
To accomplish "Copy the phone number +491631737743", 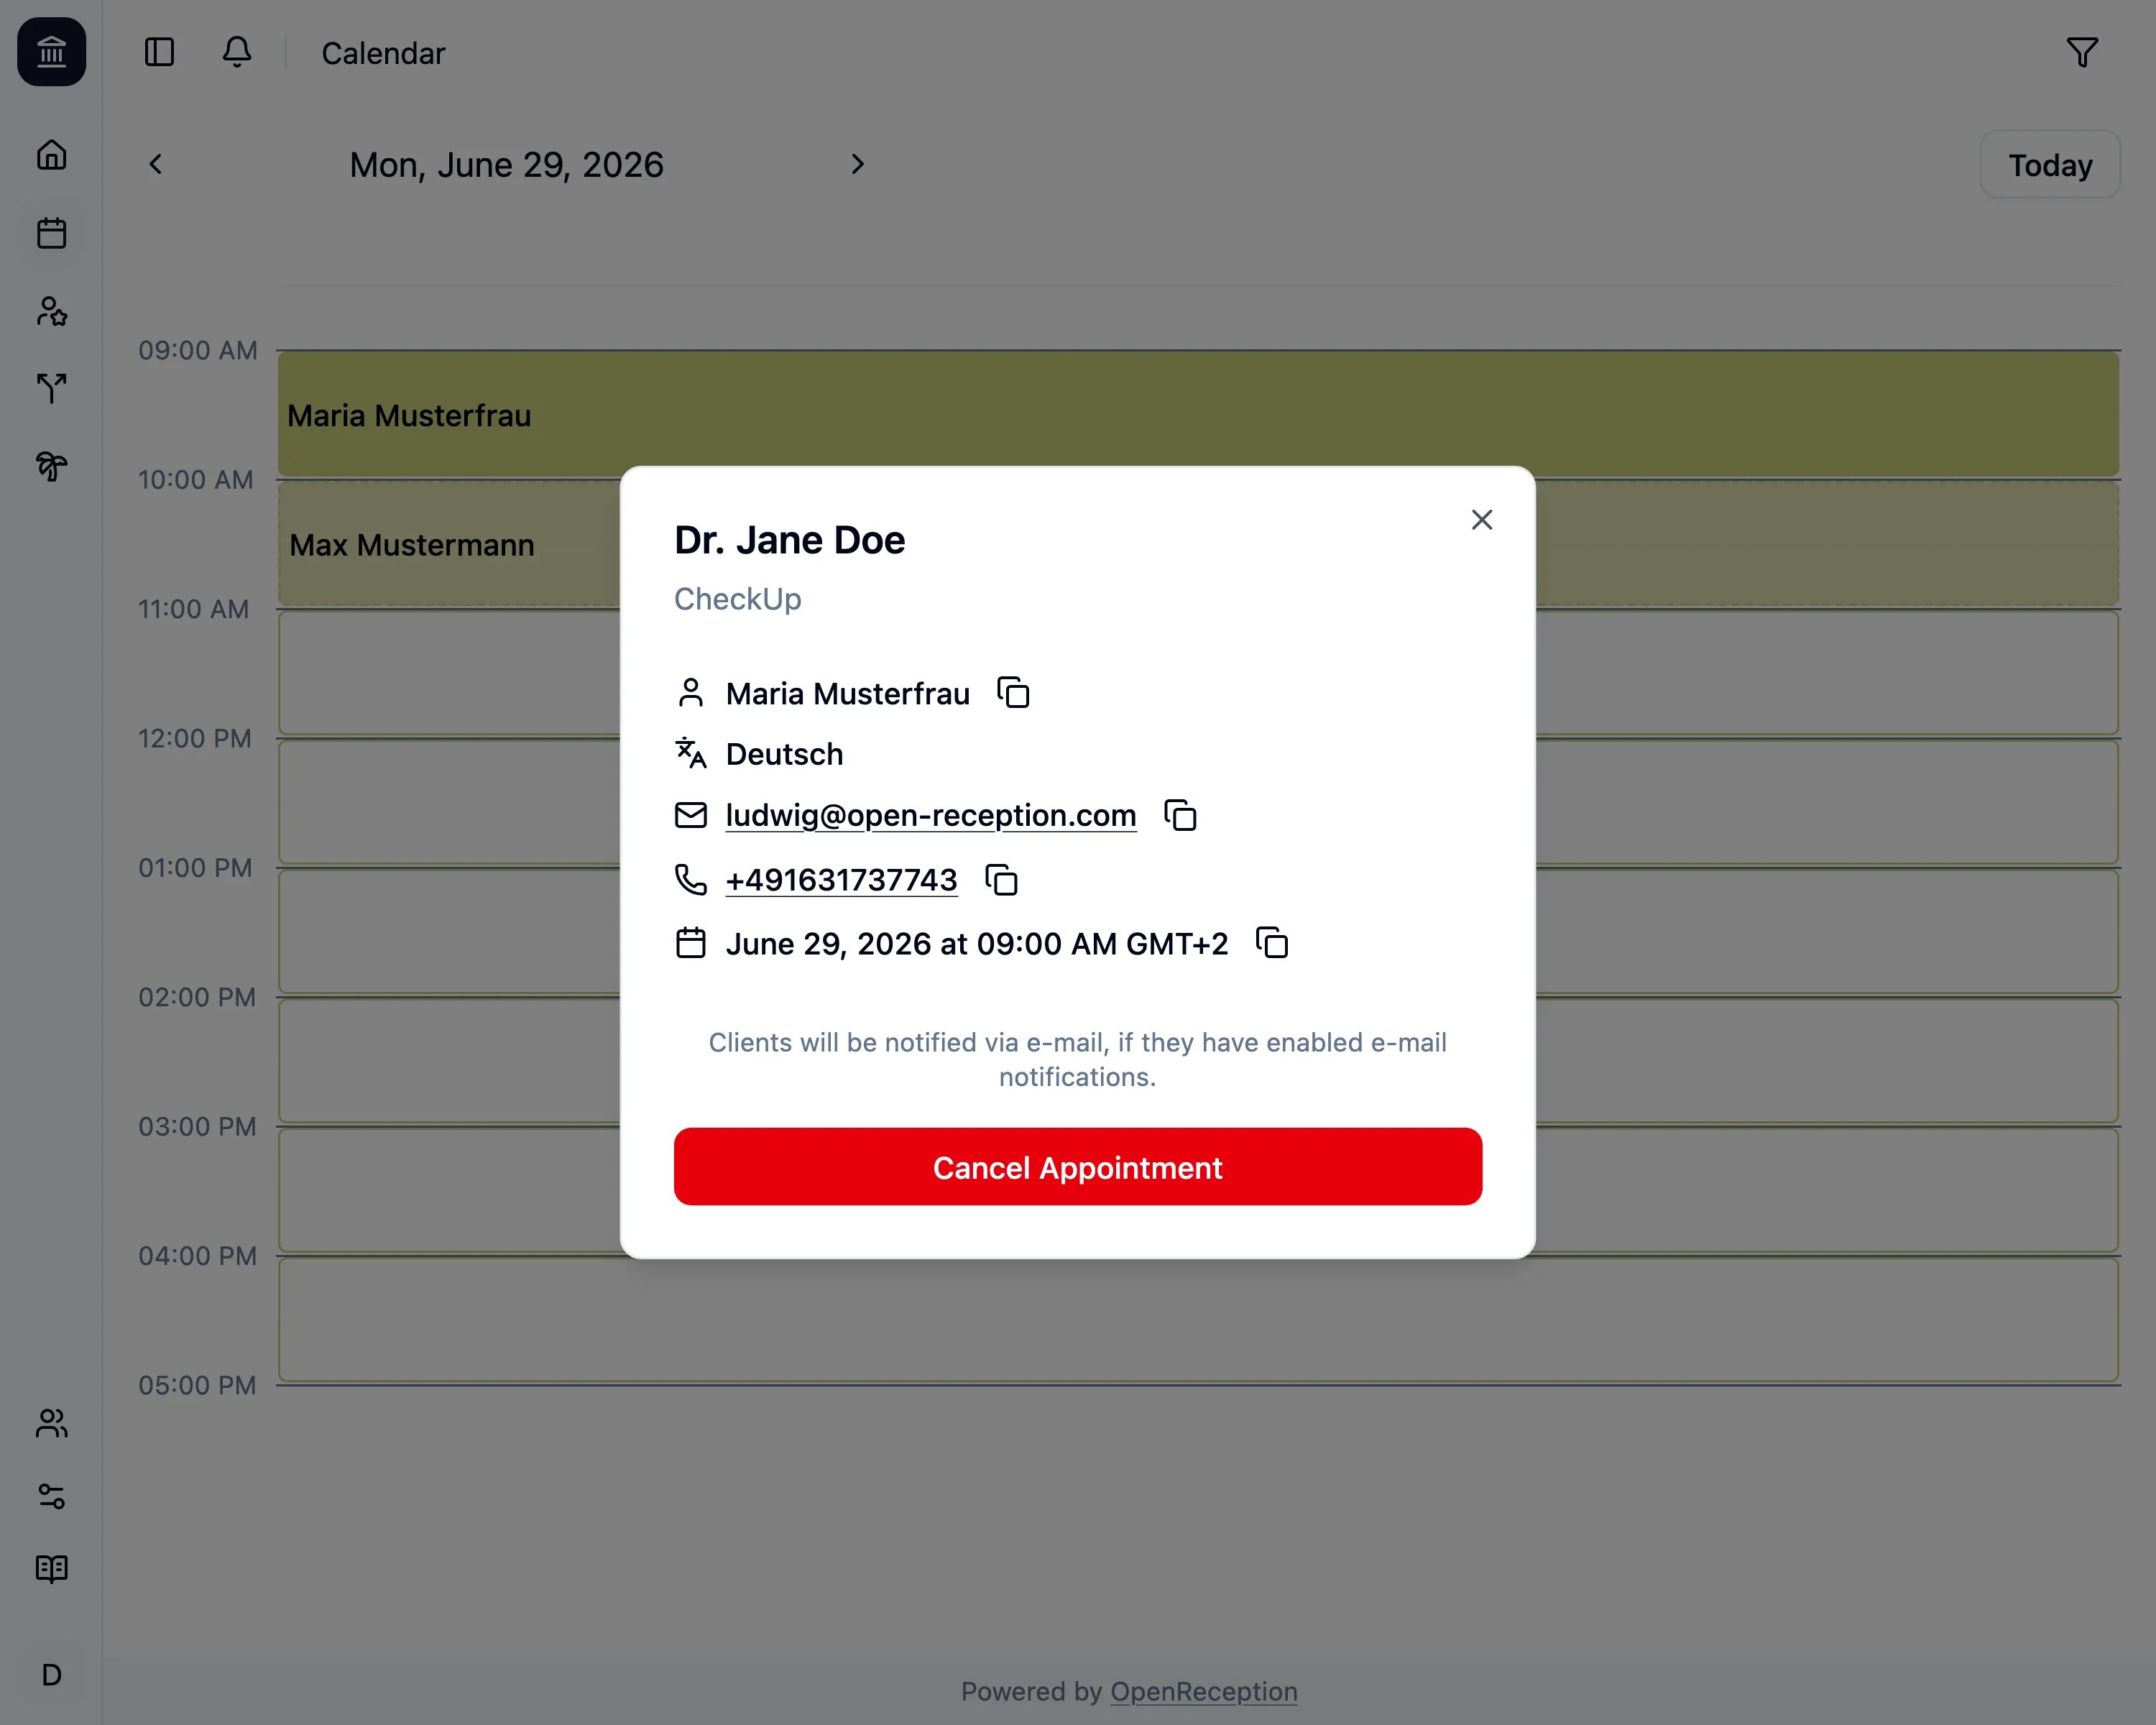I will click(x=1001, y=880).
